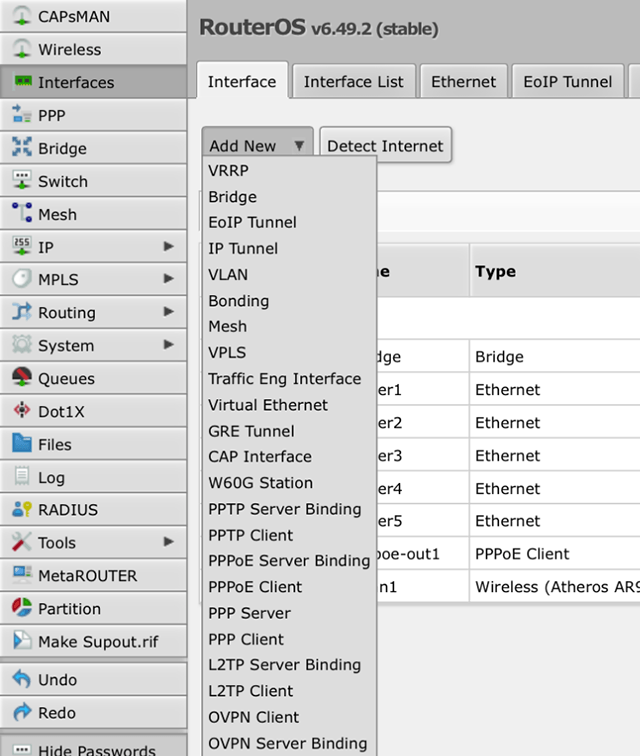Select PPP Server entry
Screen dimensions: 640x756
[x=289, y=613]
